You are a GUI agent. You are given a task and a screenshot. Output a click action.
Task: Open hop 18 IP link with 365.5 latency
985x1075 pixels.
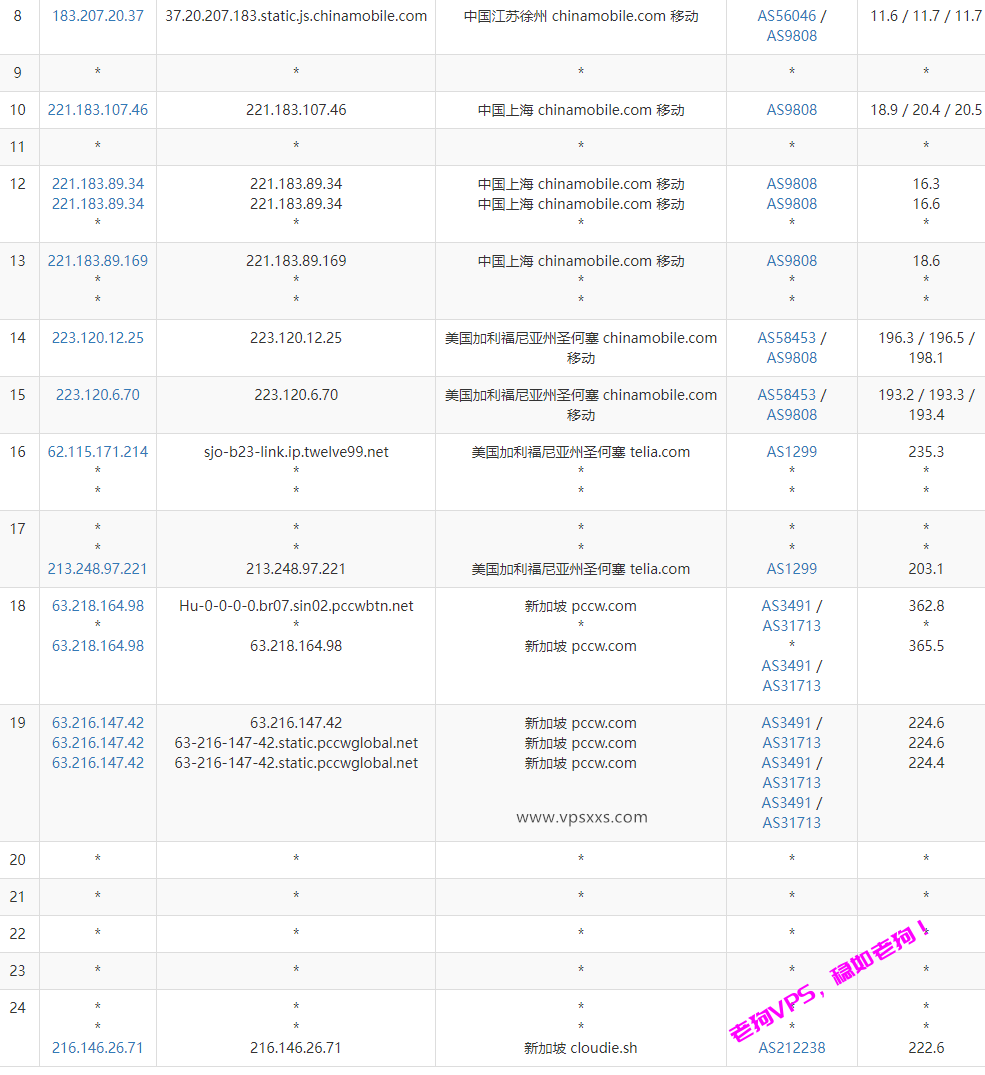pos(98,646)
